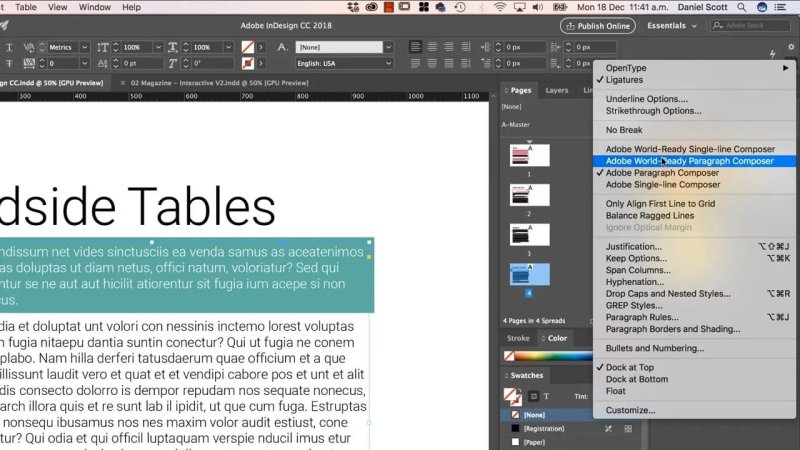
Task: Click the Spotlight search icon in menu bar
Action: (x=741, y=7)
